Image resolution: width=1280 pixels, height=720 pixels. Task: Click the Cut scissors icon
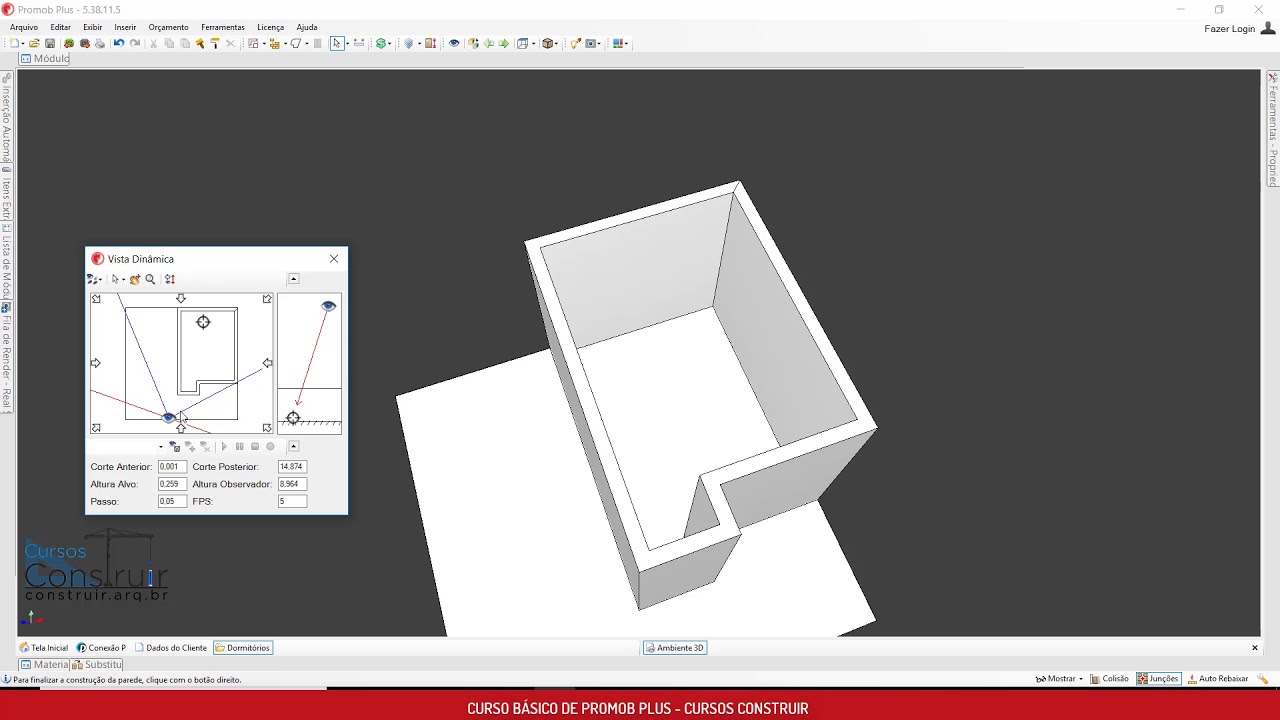pyautogui.click(x=153, y=43)
